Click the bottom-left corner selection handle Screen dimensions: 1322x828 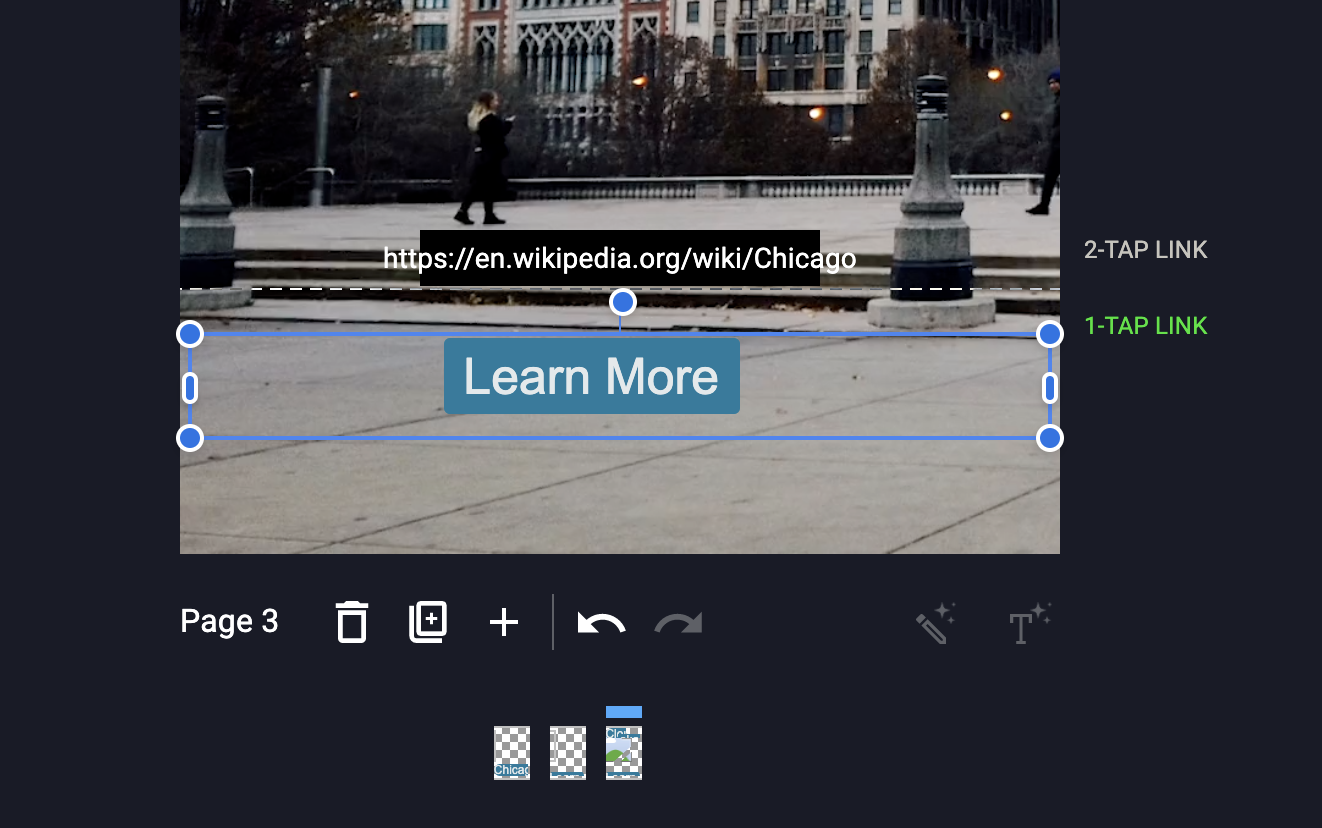pos(190,438)
